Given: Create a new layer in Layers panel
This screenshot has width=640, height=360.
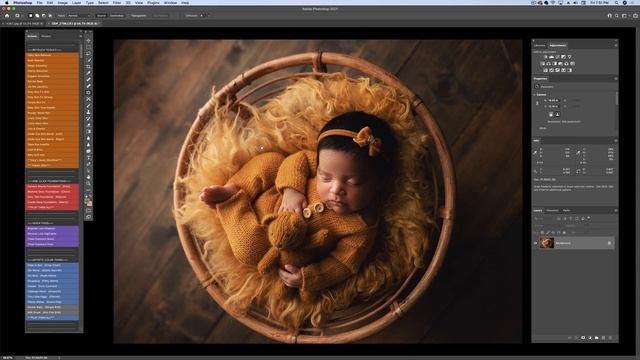Looking at the screenshot, I should pos(603,338).
